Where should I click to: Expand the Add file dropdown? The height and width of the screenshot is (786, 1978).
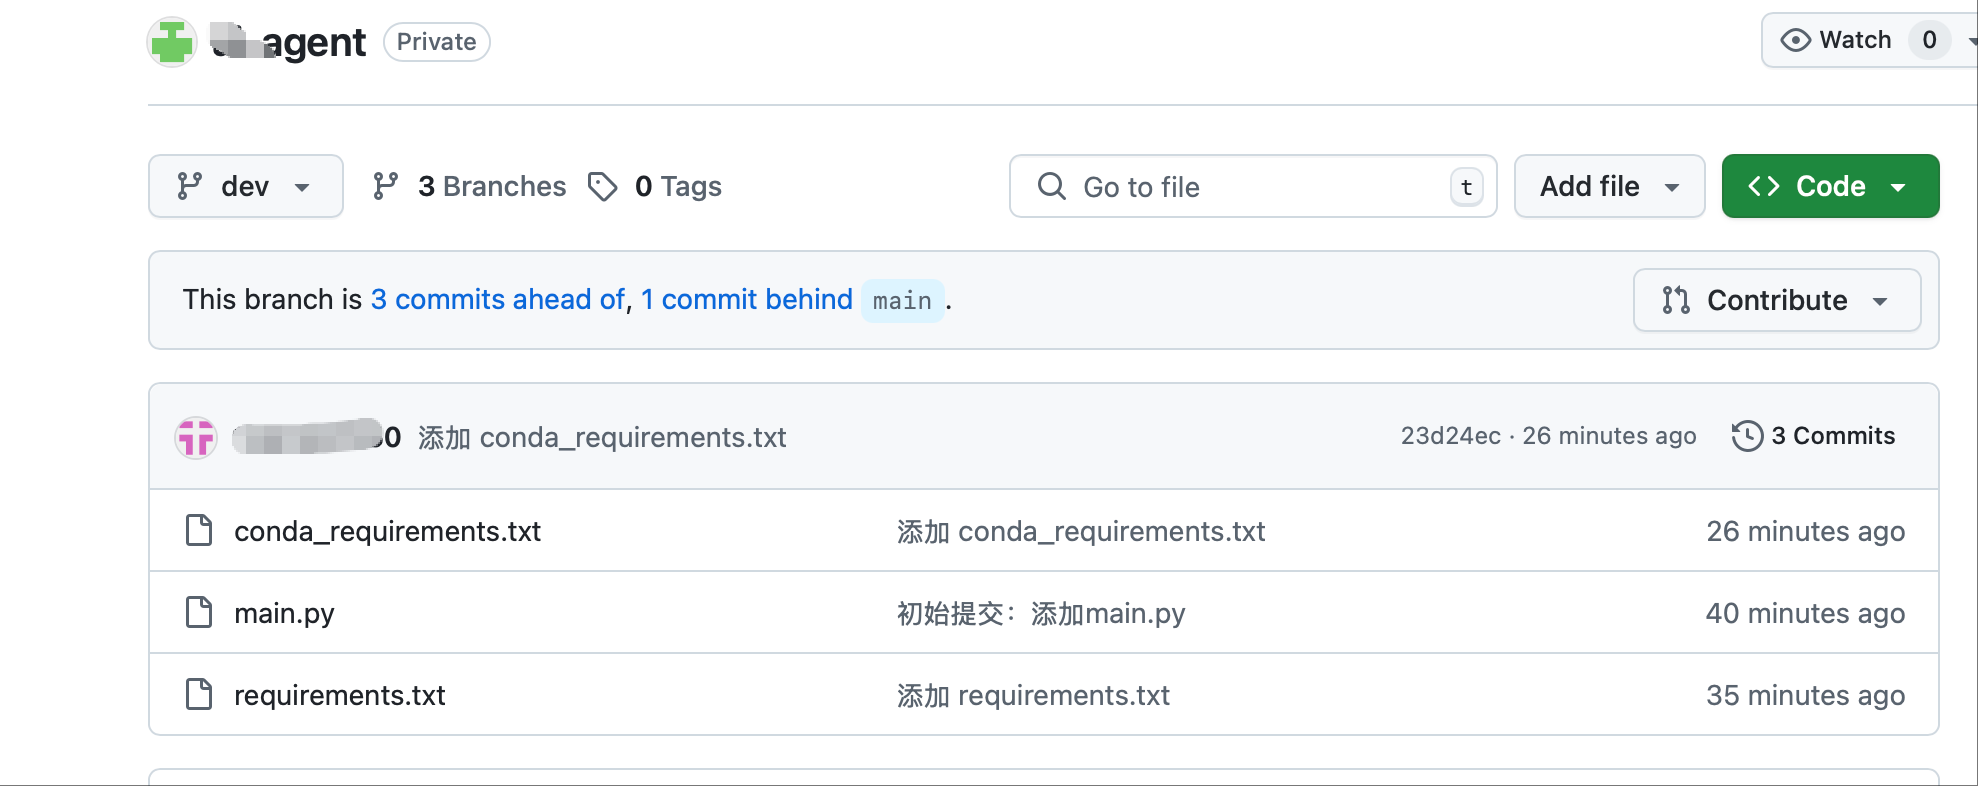pos(1608,187)
